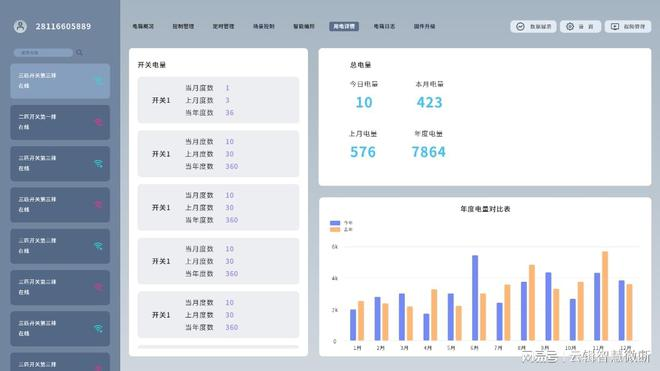Click the user avatar icon beside 28116605889
This screenshot has height=371, width=660.
20,27
